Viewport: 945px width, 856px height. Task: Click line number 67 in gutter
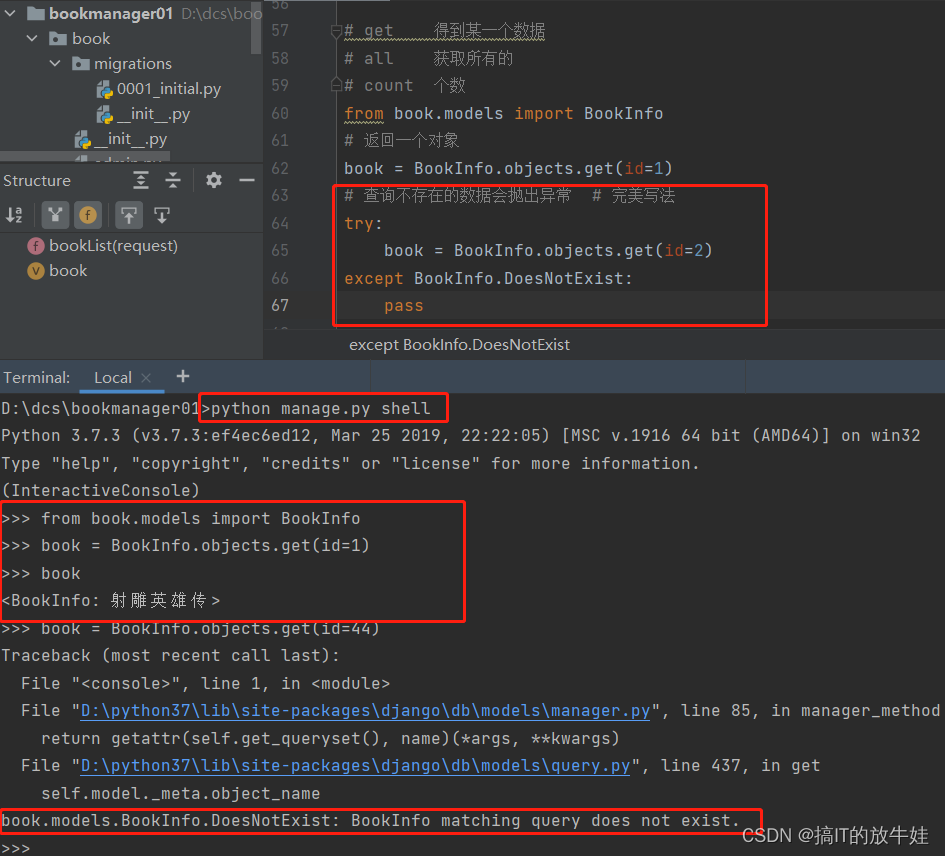[x=280, y=306]
